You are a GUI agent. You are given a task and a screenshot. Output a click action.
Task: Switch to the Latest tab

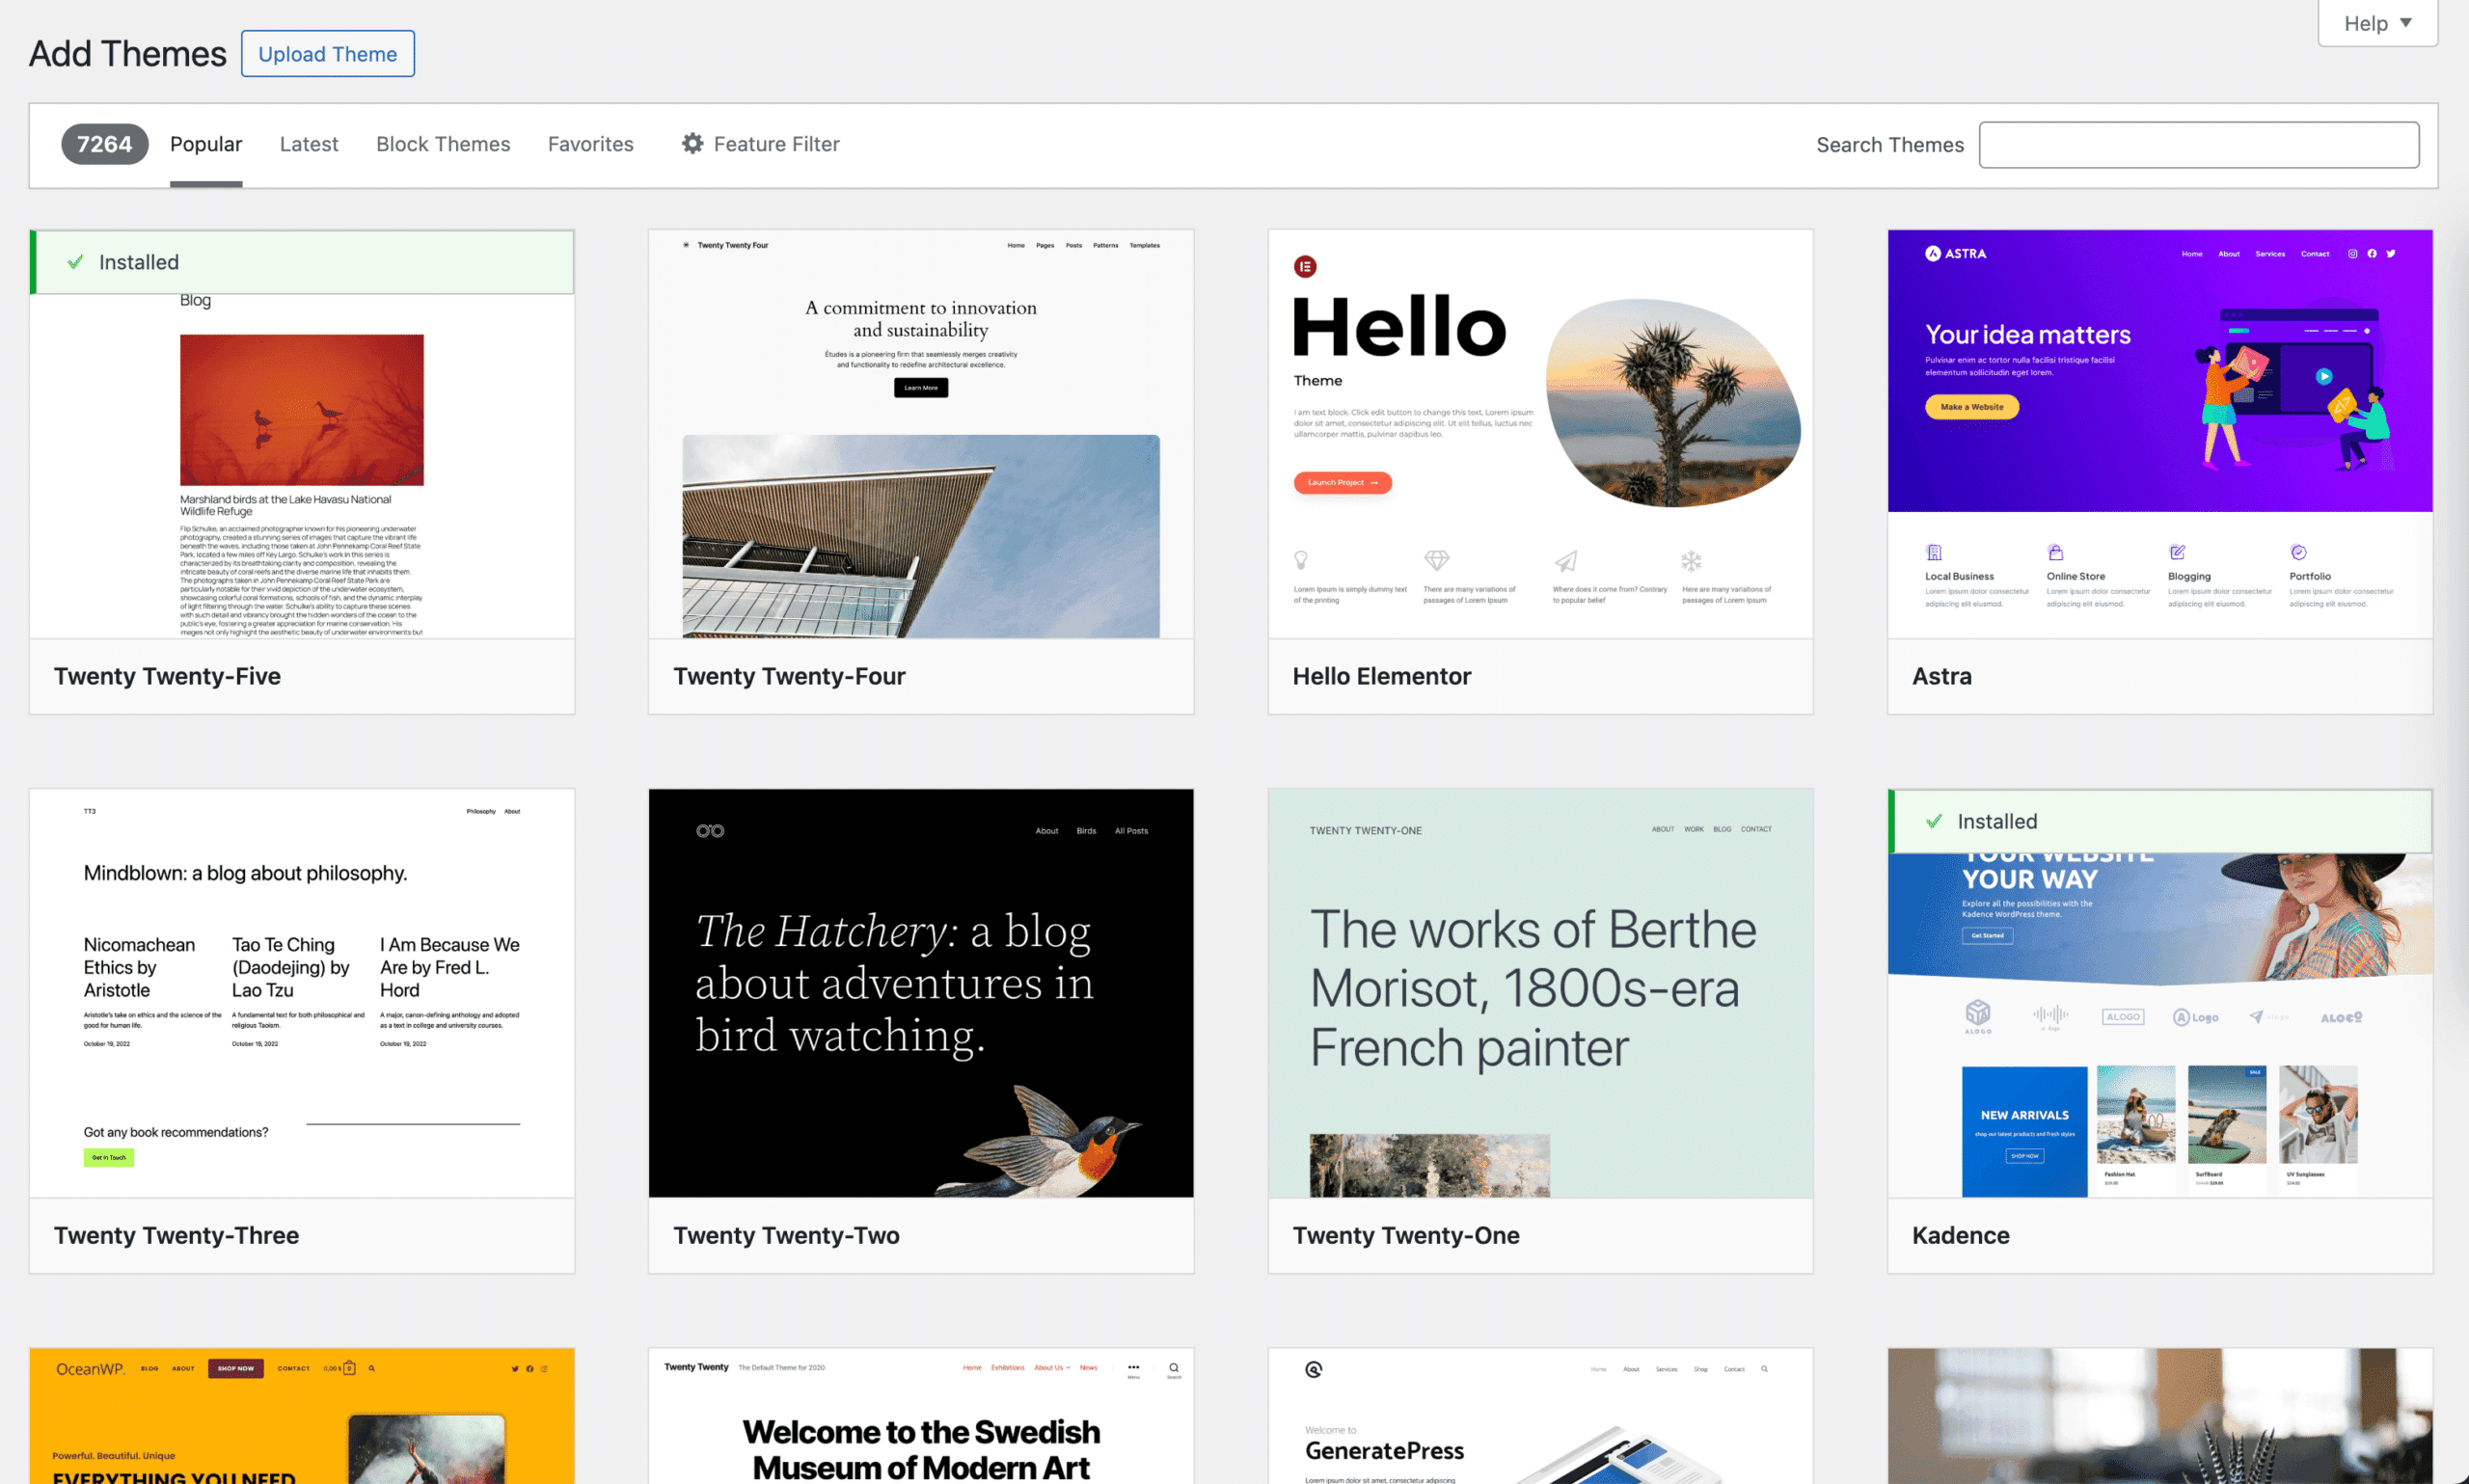[x=309, y=144]
